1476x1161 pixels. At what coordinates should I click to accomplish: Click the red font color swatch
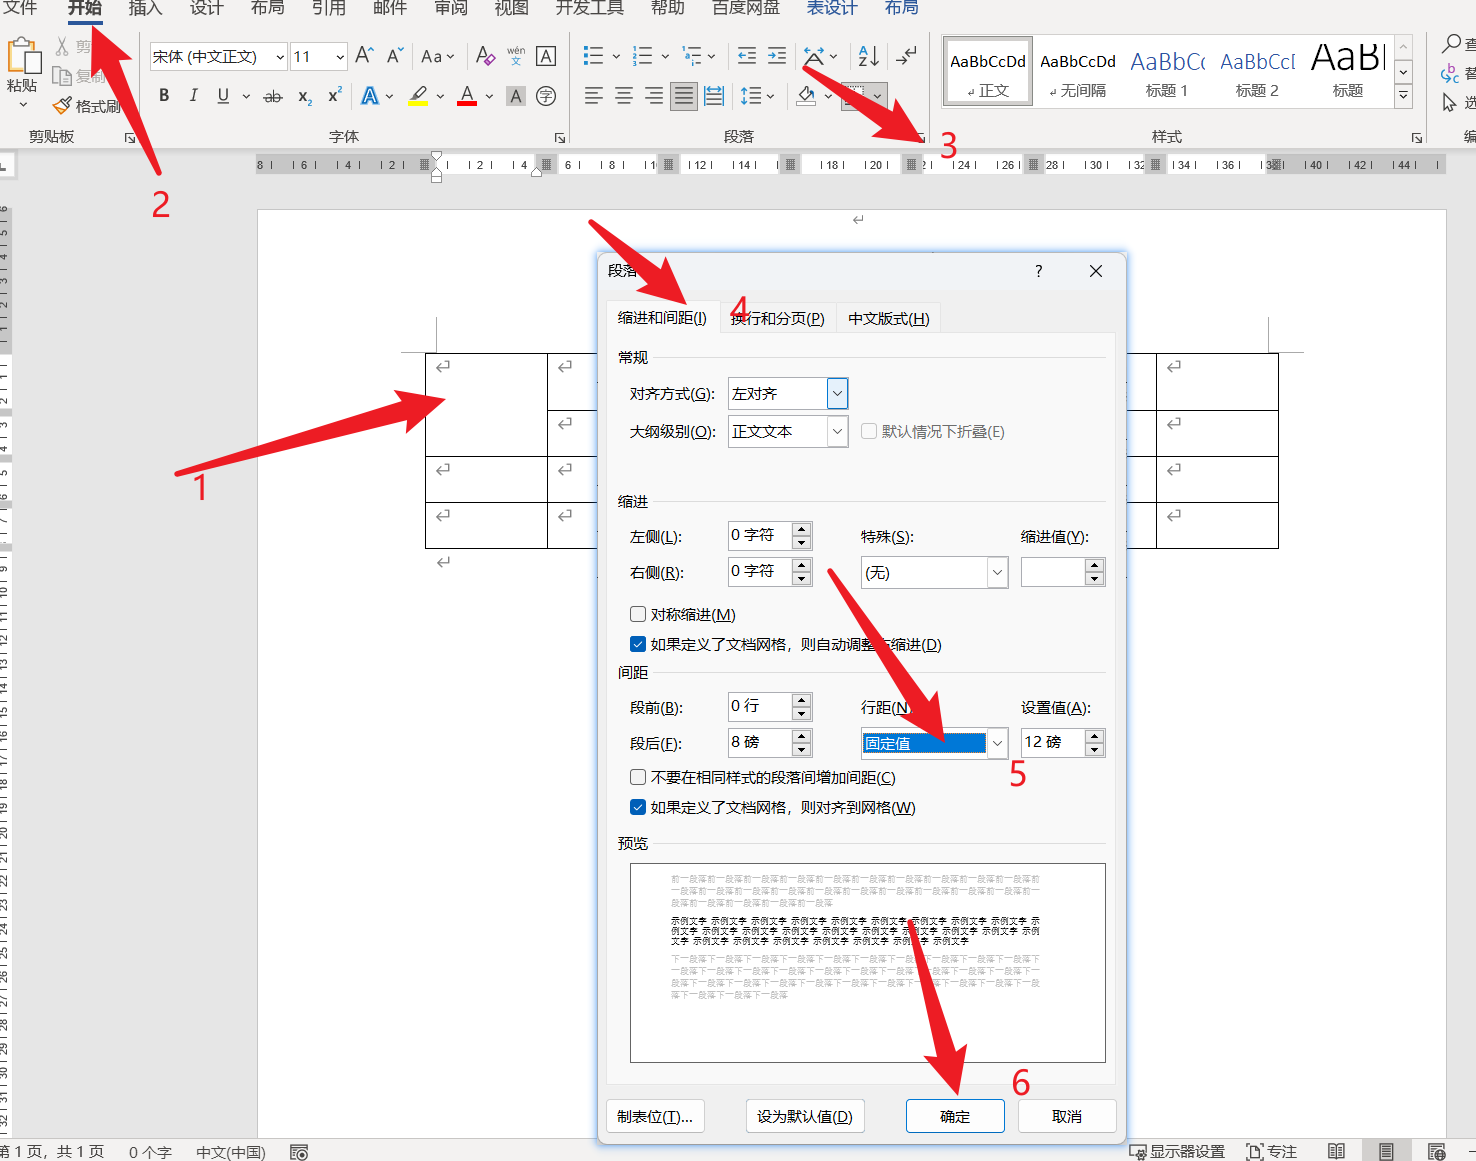point(467,96)
